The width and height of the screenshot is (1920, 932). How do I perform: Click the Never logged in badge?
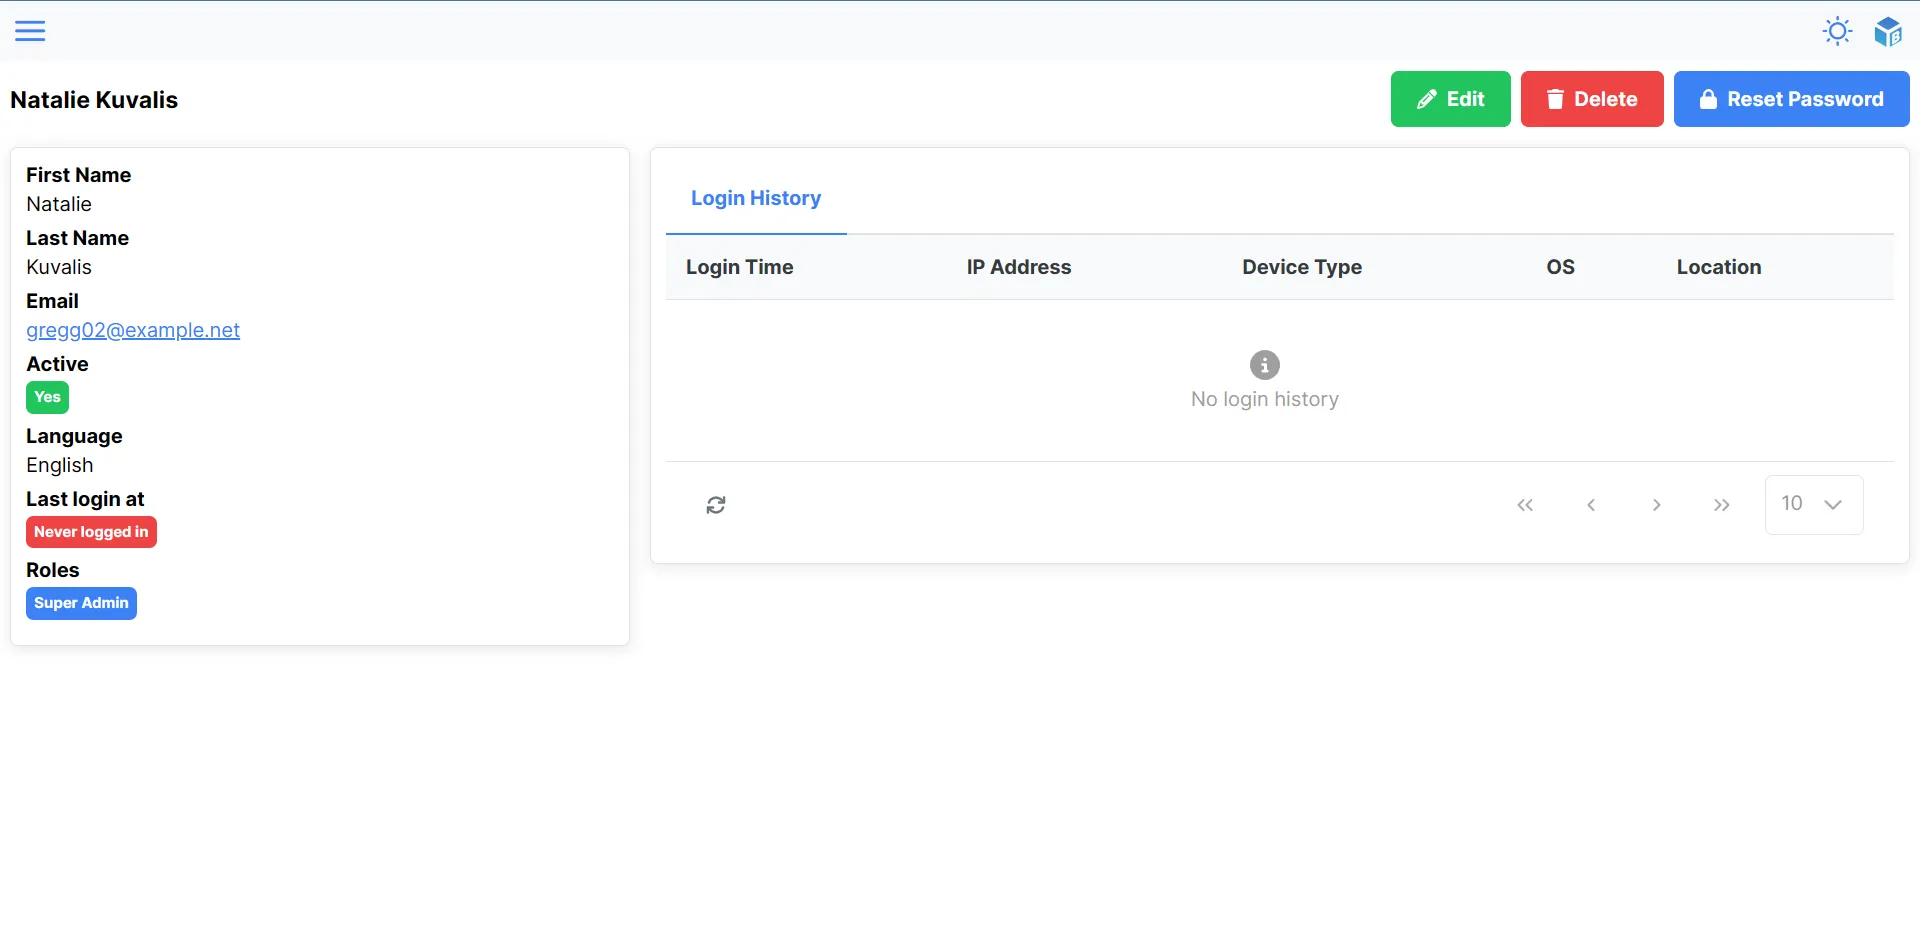click(x=91, y=531)
